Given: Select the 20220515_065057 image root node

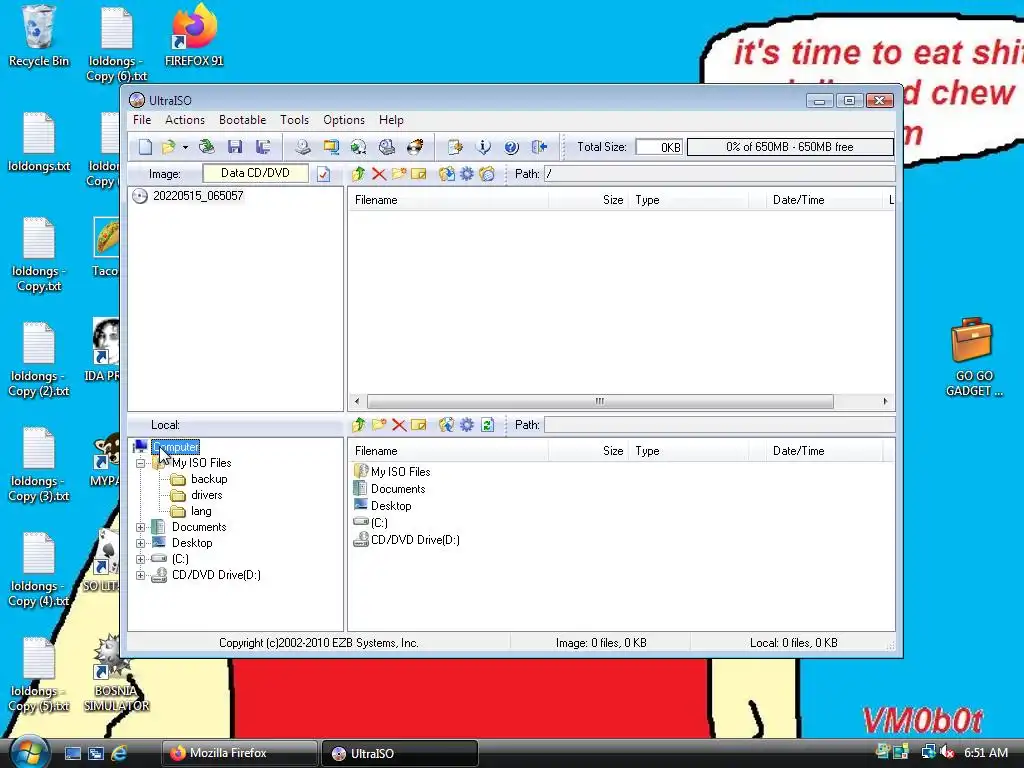Looking at the screenshot, I should (x=198, y=196).
